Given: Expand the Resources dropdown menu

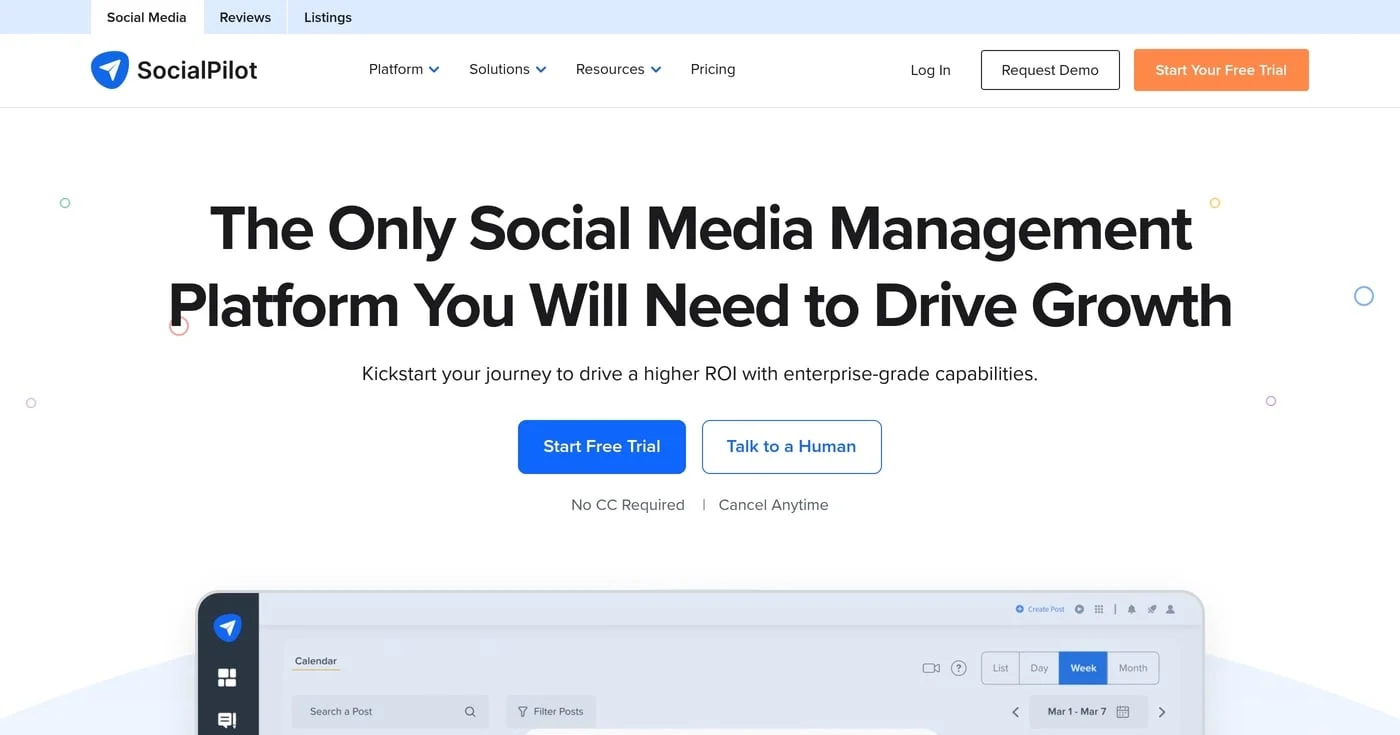Looking at the screenshot, I should pos(618,69).
